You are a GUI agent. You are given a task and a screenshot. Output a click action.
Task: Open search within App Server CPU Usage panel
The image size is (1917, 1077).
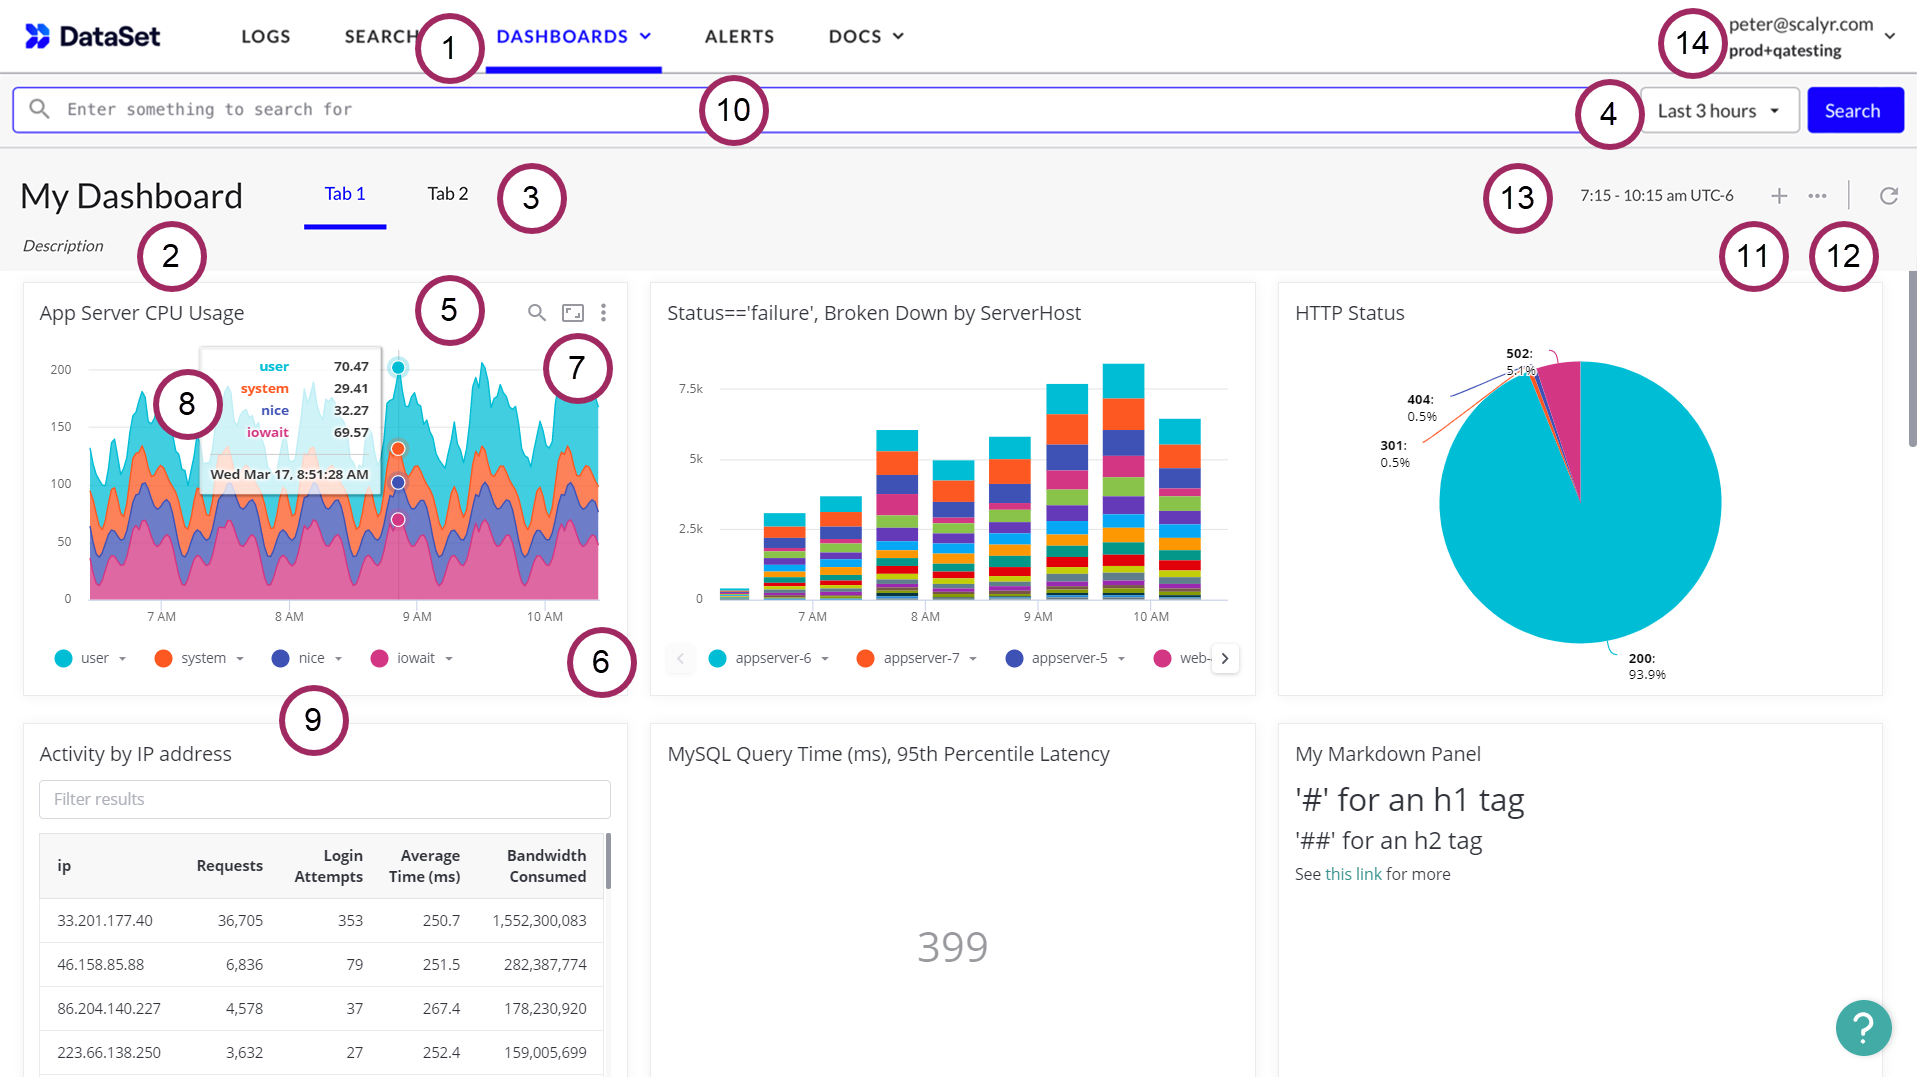[x=537, y=312]
